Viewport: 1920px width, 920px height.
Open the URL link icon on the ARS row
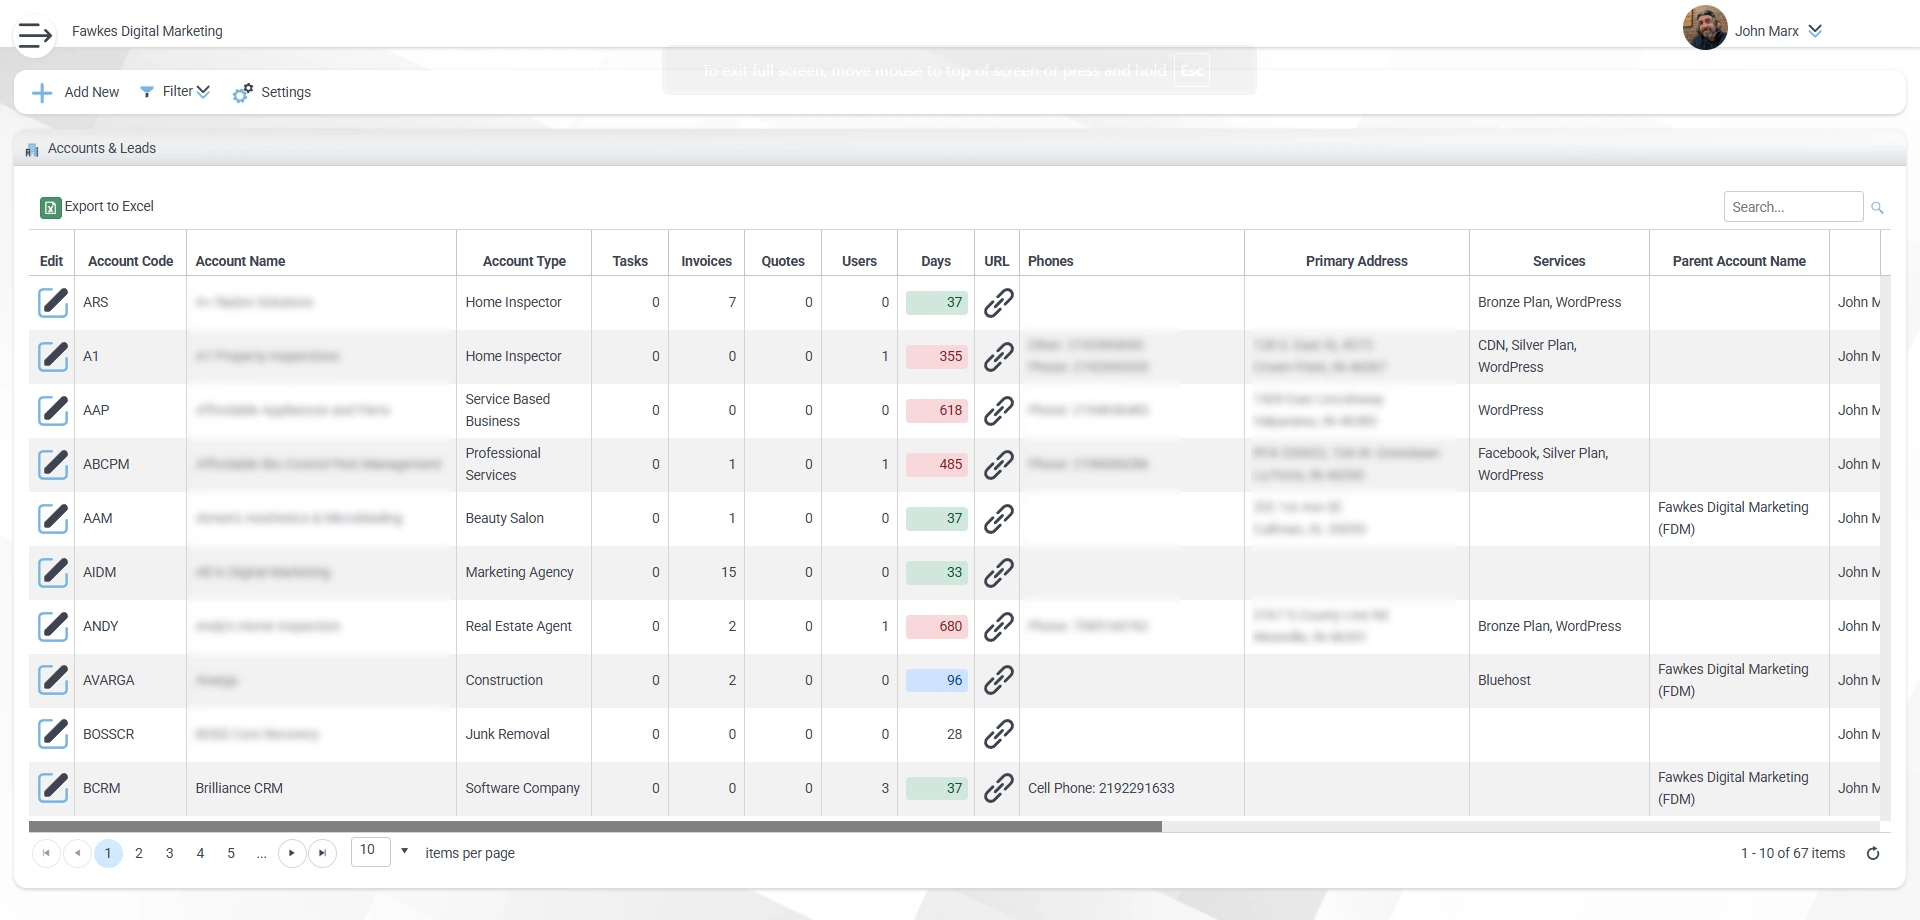998,303
